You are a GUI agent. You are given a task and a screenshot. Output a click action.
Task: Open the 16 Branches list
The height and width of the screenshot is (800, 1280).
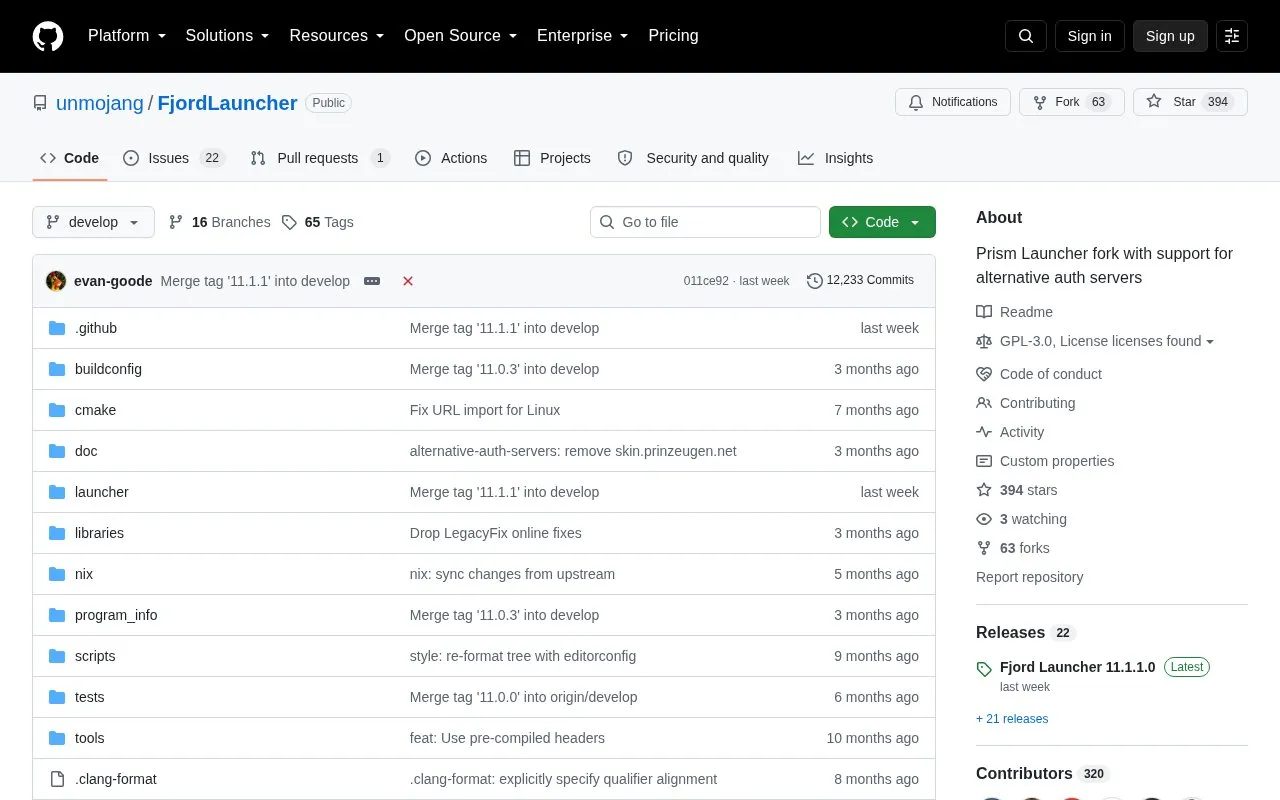click(x=220, y=222)
